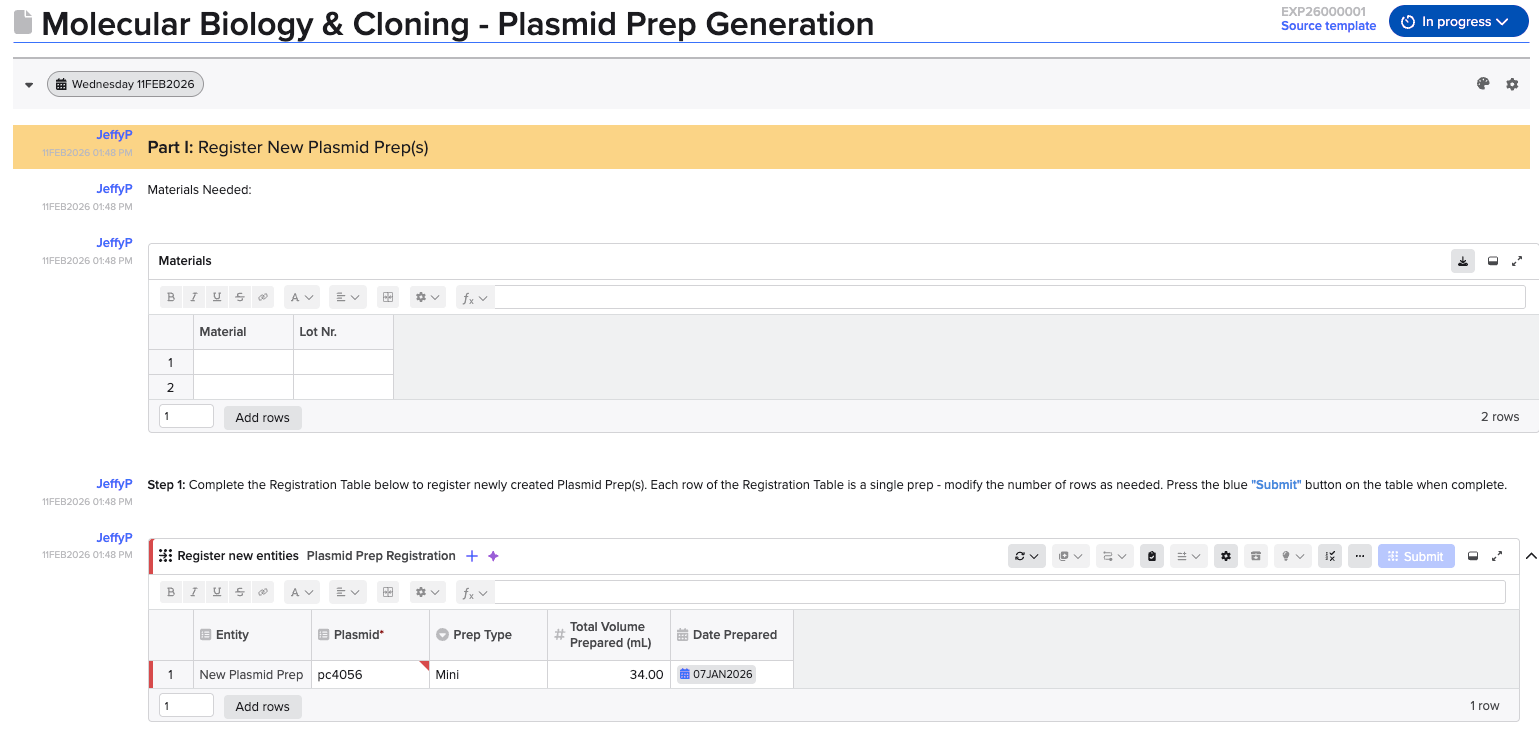Submit the Plasmid Prep Registration table
Screen dimensions: 1539x731
coord(1414,556)
